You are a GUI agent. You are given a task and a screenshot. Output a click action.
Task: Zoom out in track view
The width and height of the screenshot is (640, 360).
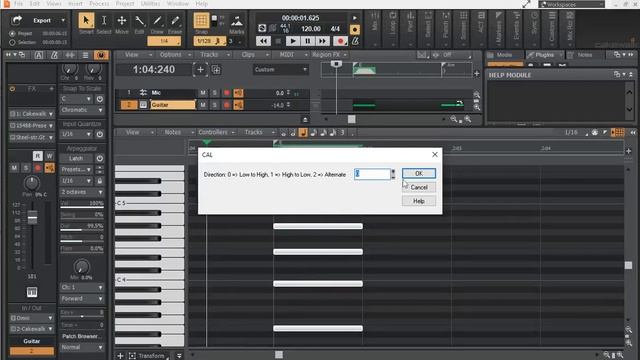click(454, 120)
